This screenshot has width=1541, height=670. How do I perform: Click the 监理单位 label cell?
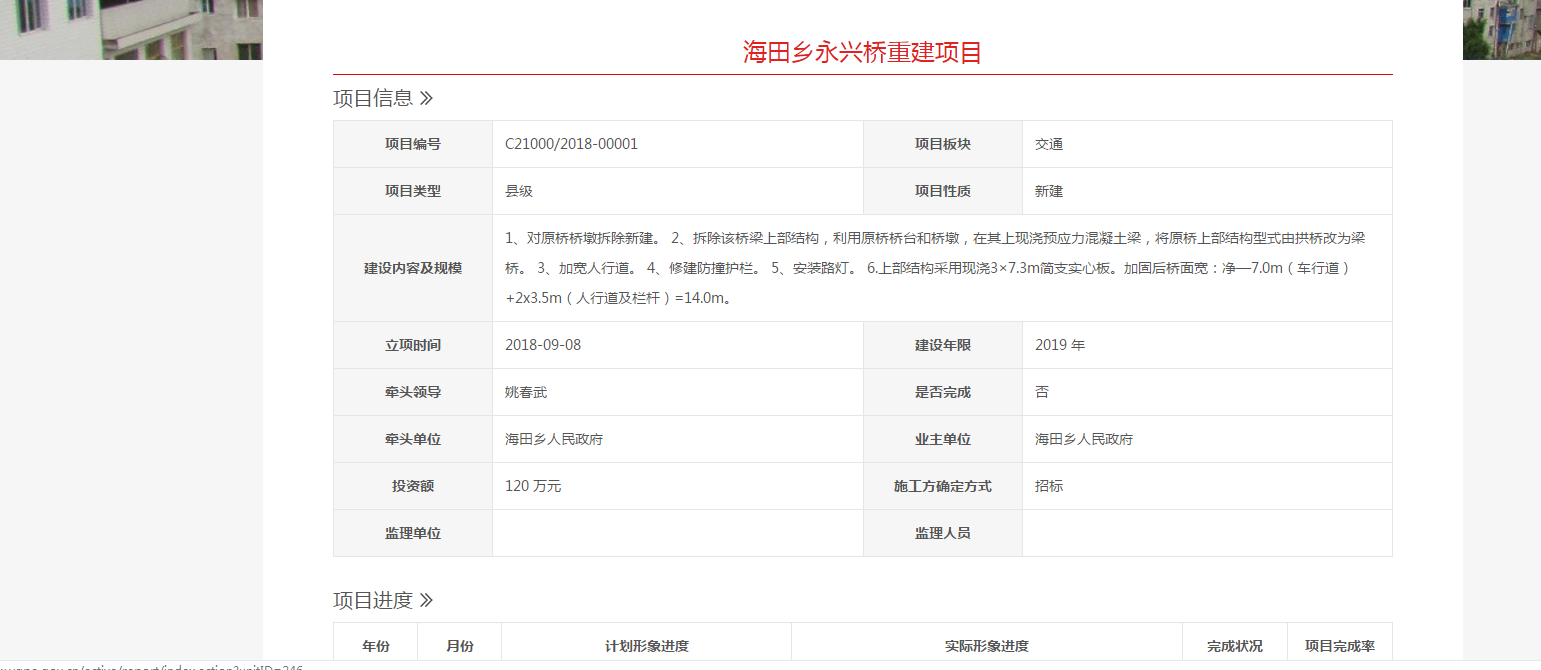413,533
